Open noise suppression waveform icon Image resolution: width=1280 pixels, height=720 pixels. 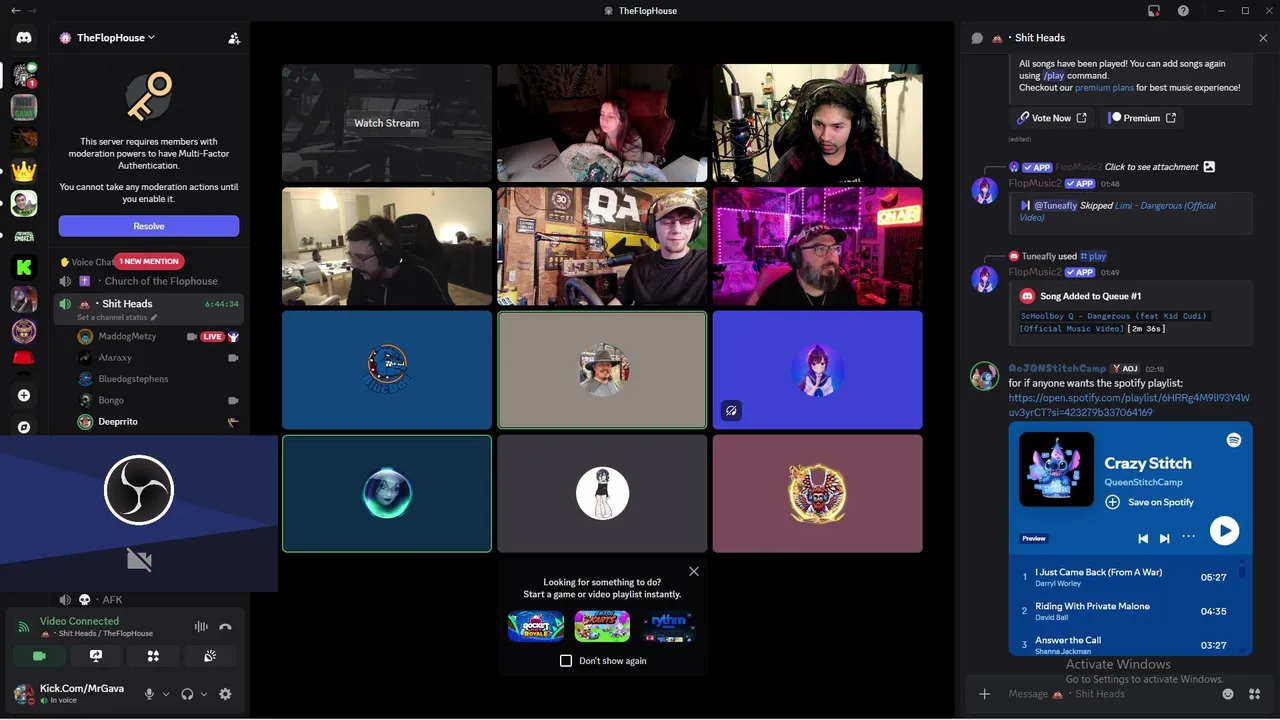coord(201,627)
